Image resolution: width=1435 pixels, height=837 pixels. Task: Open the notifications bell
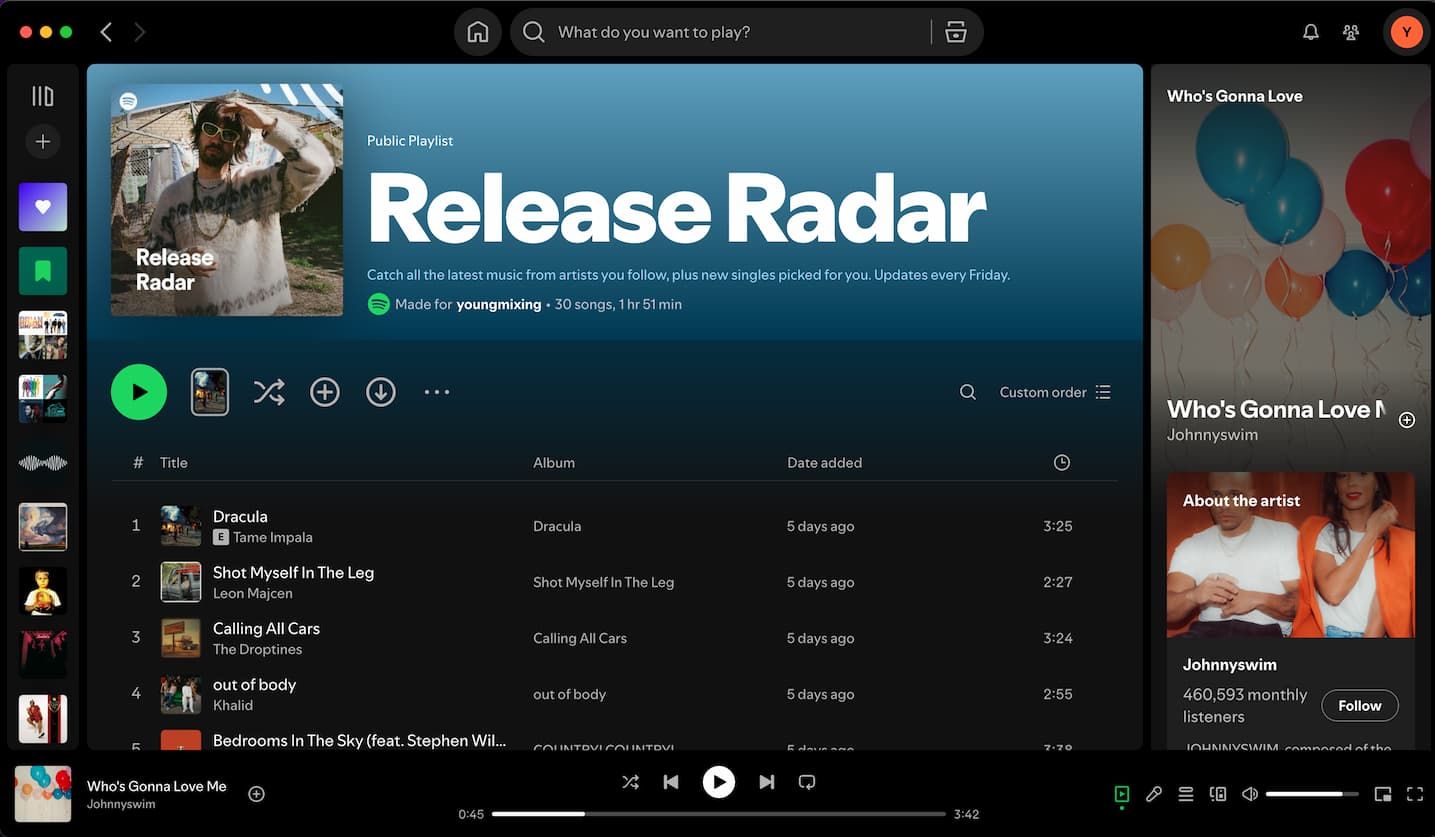point(1310,31)
